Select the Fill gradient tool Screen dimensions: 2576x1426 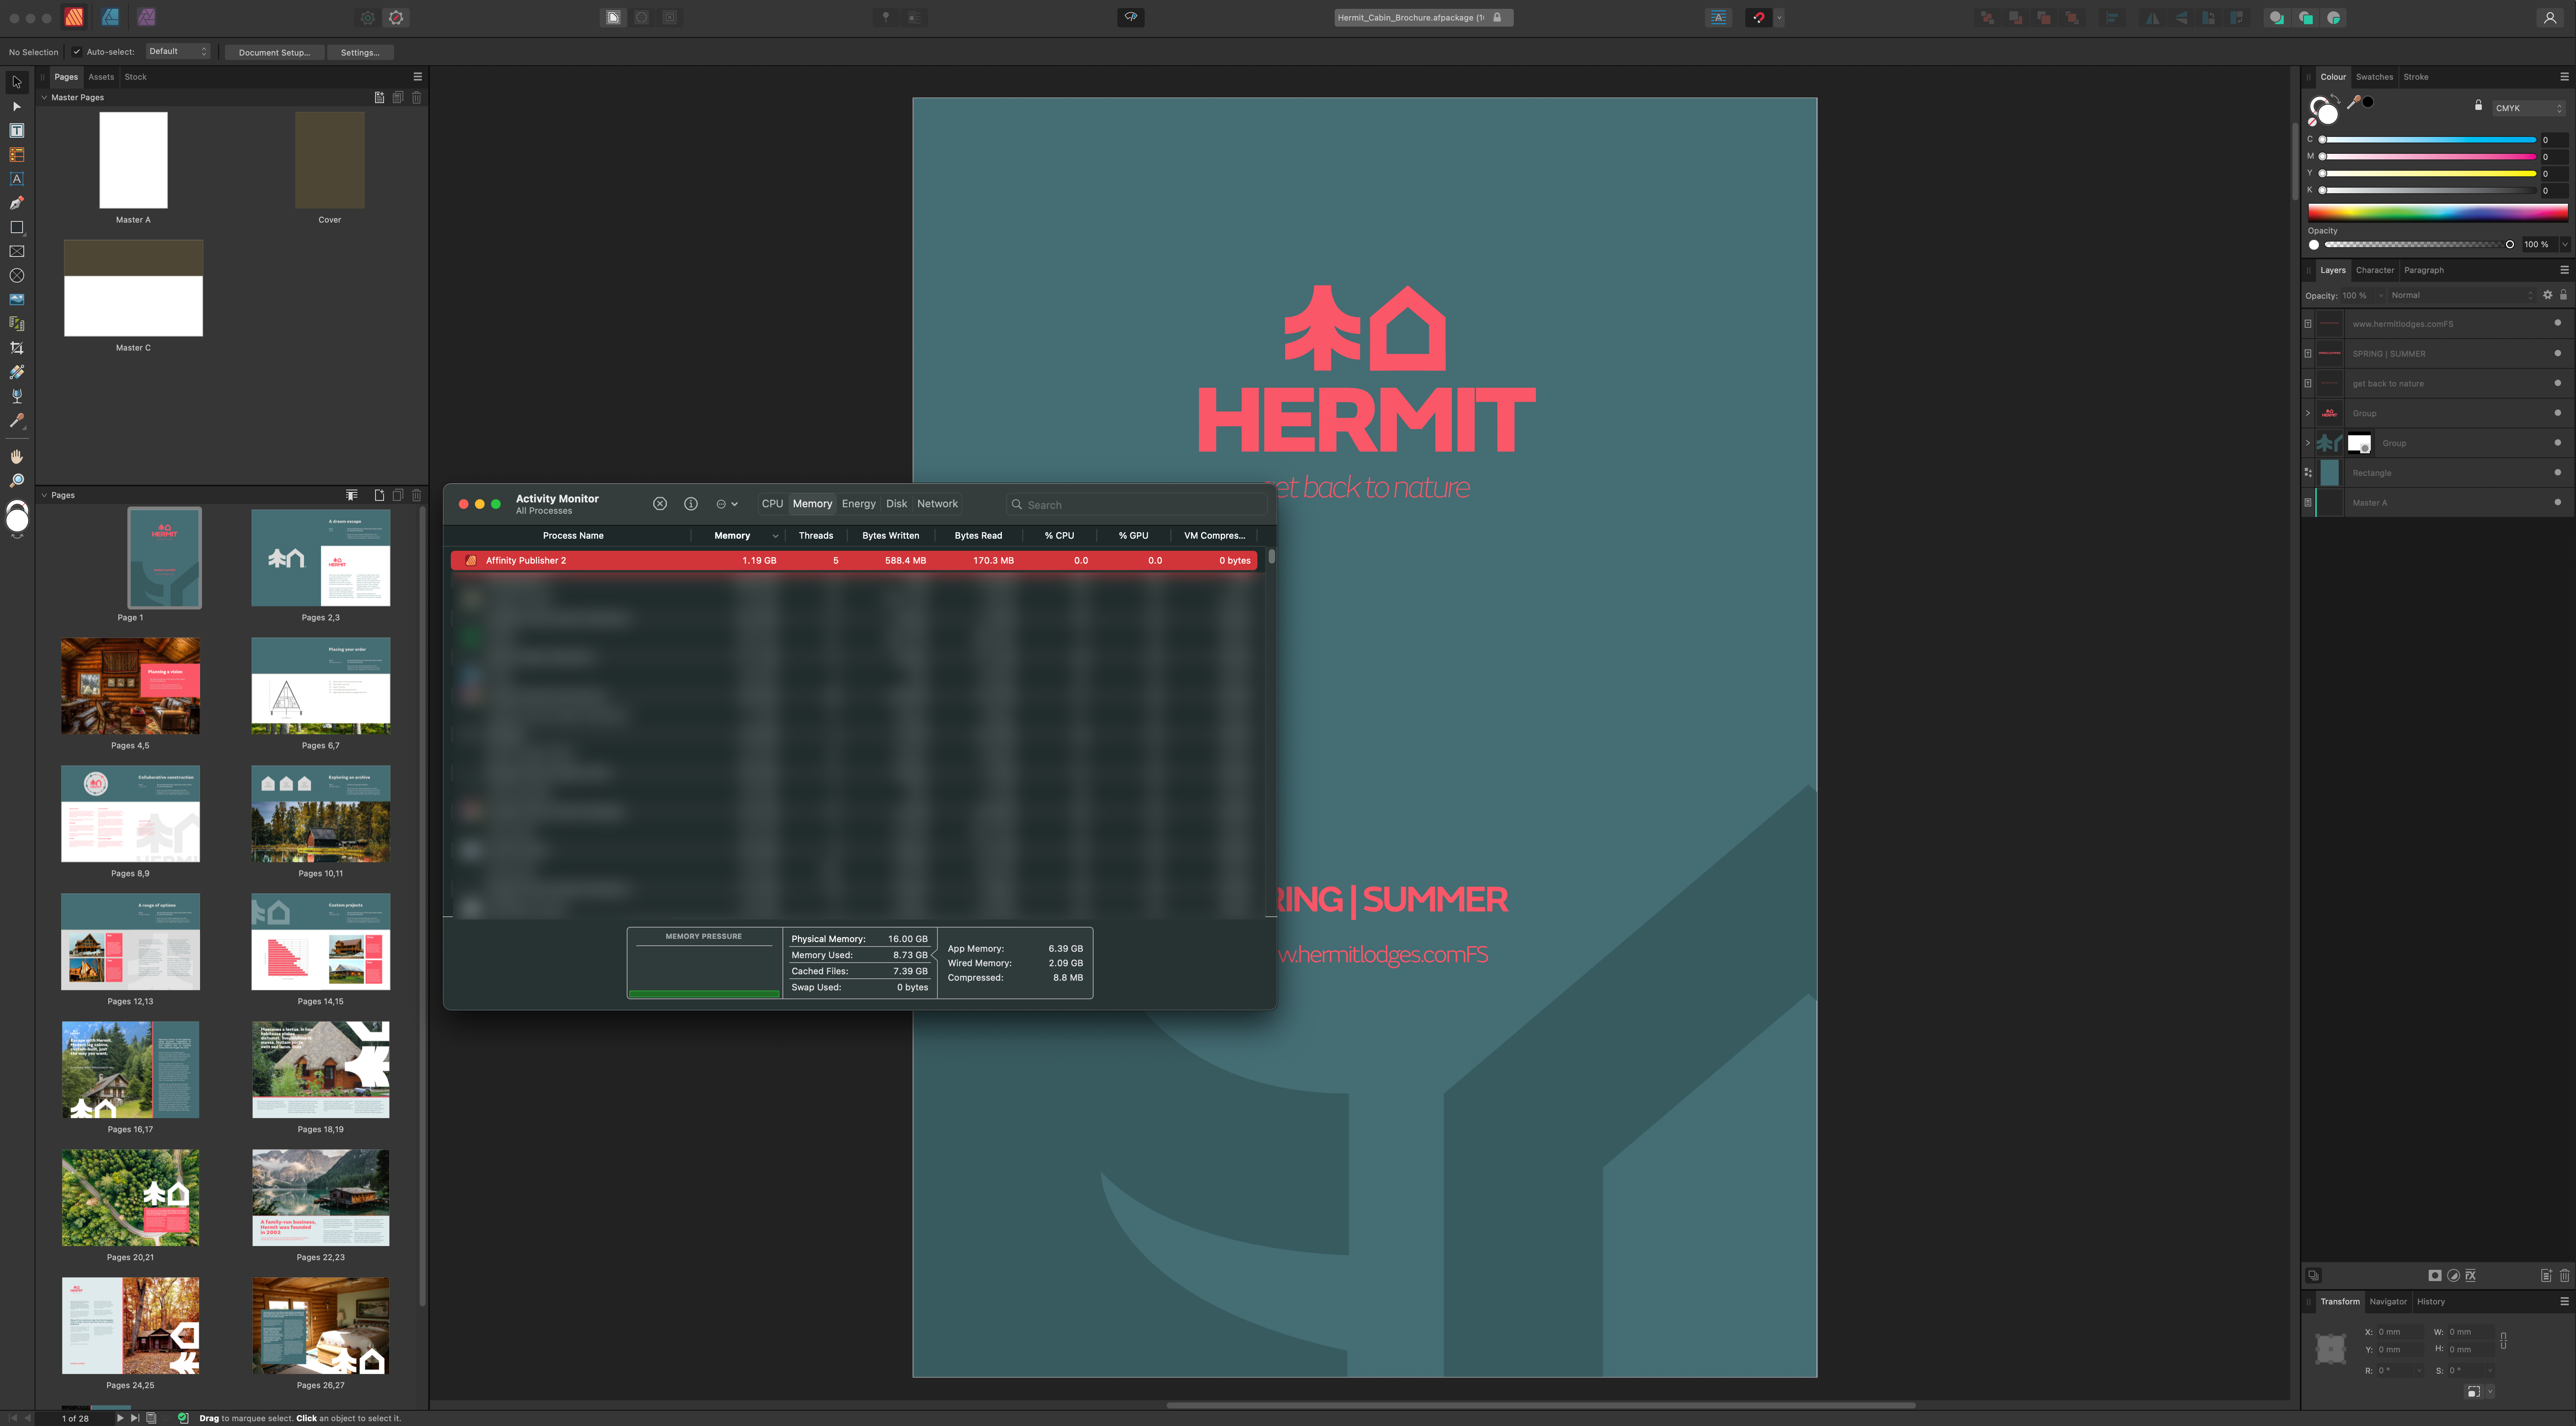point(16,372)
